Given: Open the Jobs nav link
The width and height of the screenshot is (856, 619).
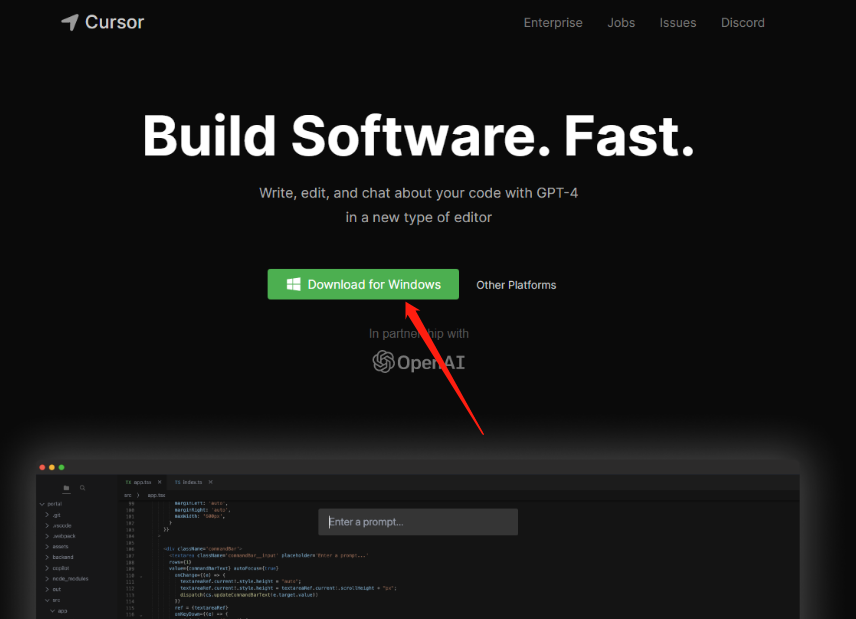Looking at the screenshot, I should point(621,23).
